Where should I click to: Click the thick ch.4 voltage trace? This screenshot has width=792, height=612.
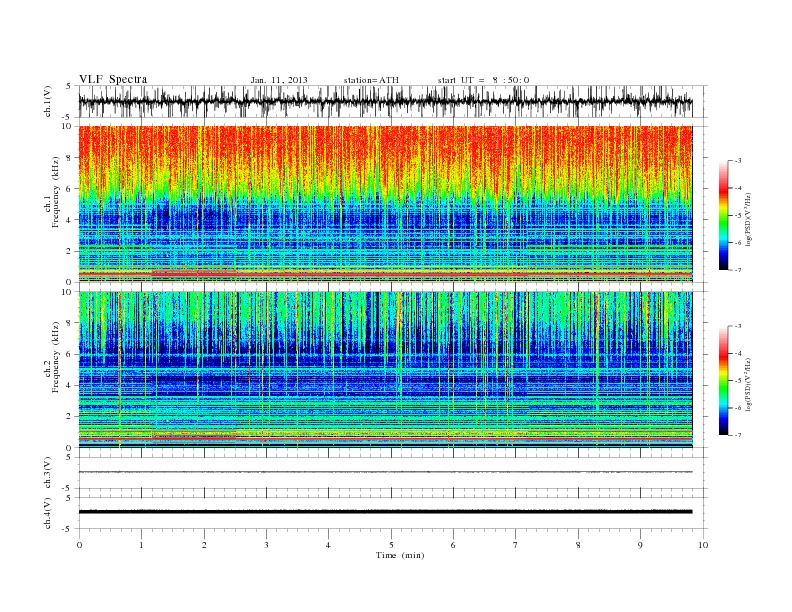coord(386,512)
